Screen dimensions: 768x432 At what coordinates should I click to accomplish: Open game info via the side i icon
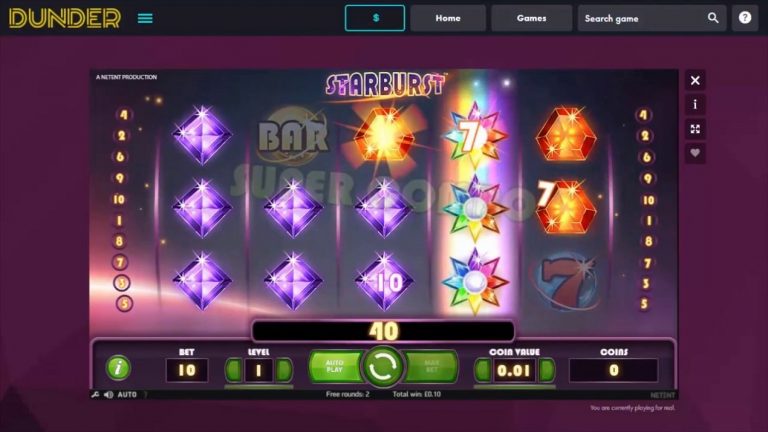point(695,104)
